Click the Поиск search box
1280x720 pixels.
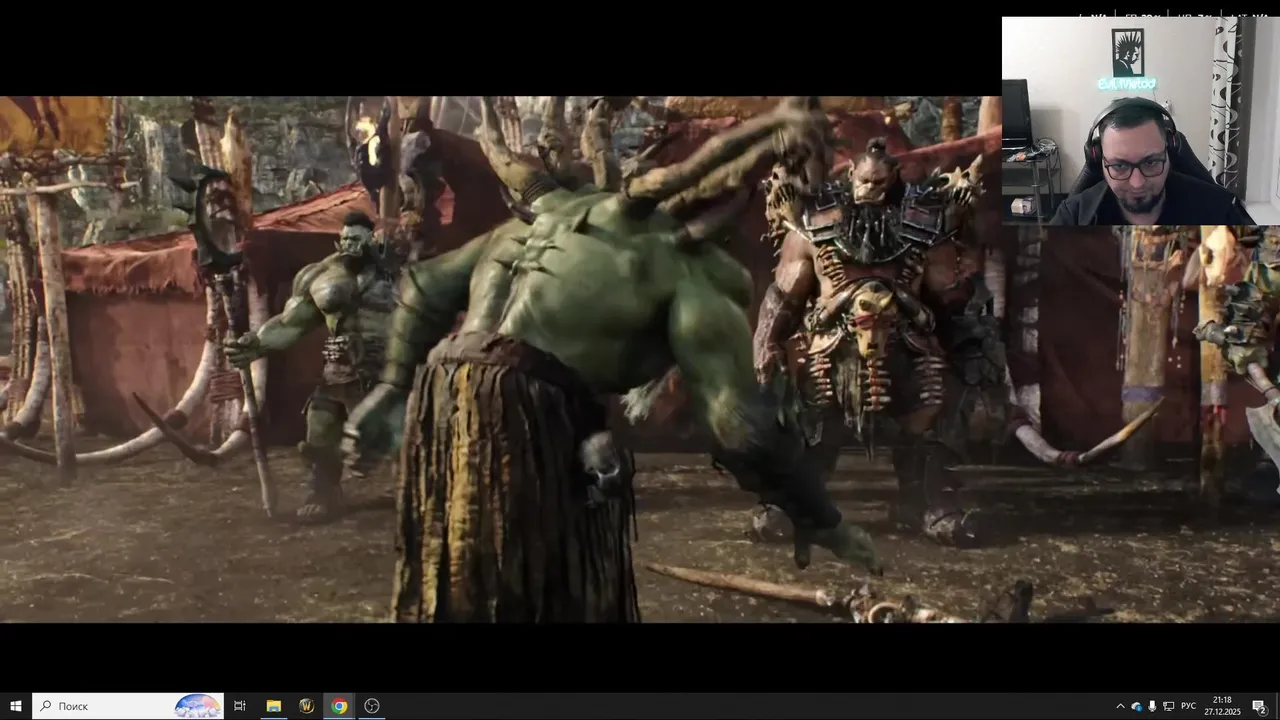[x=128, y=706]
